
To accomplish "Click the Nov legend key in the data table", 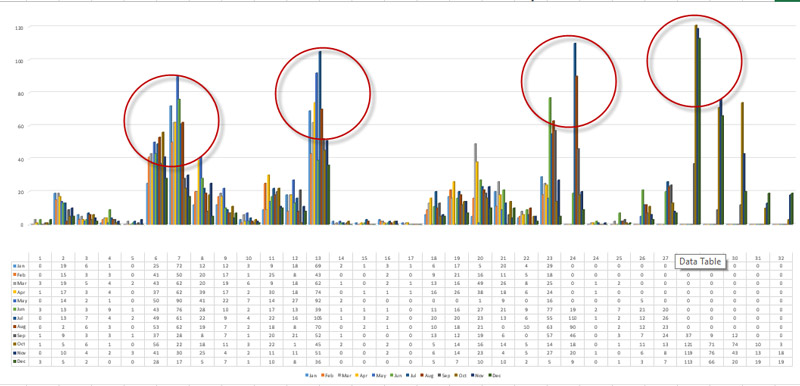I will click(x=14, y=352).
